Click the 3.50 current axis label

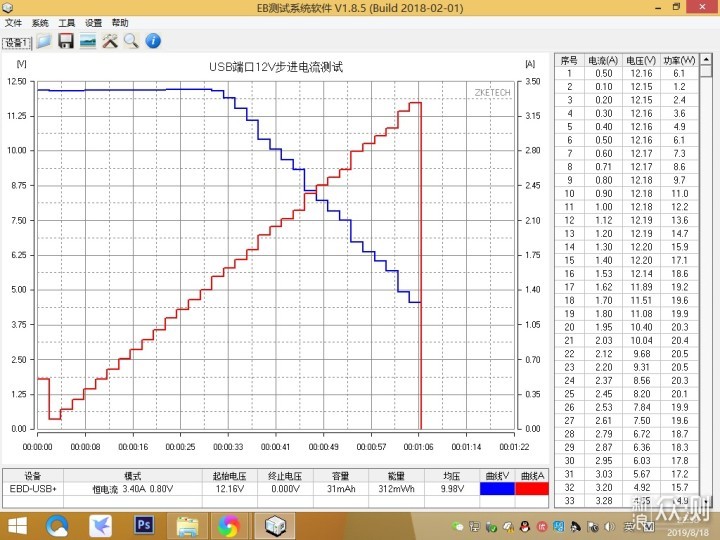533,82
